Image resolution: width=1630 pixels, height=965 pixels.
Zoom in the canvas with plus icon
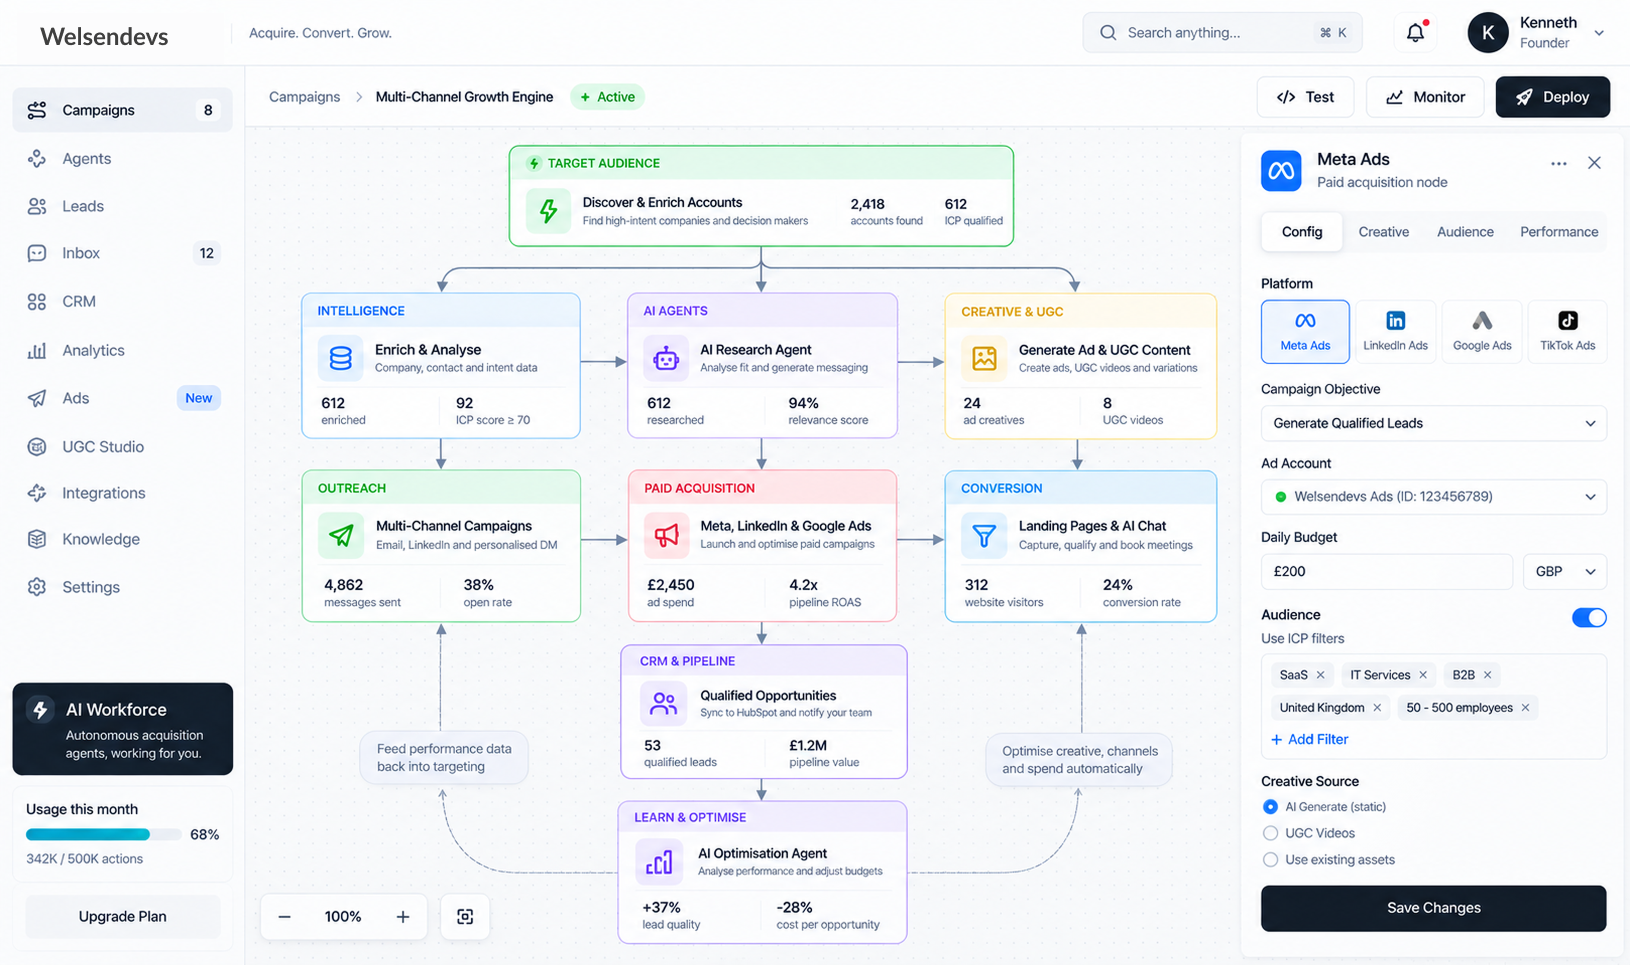[403, 917]
